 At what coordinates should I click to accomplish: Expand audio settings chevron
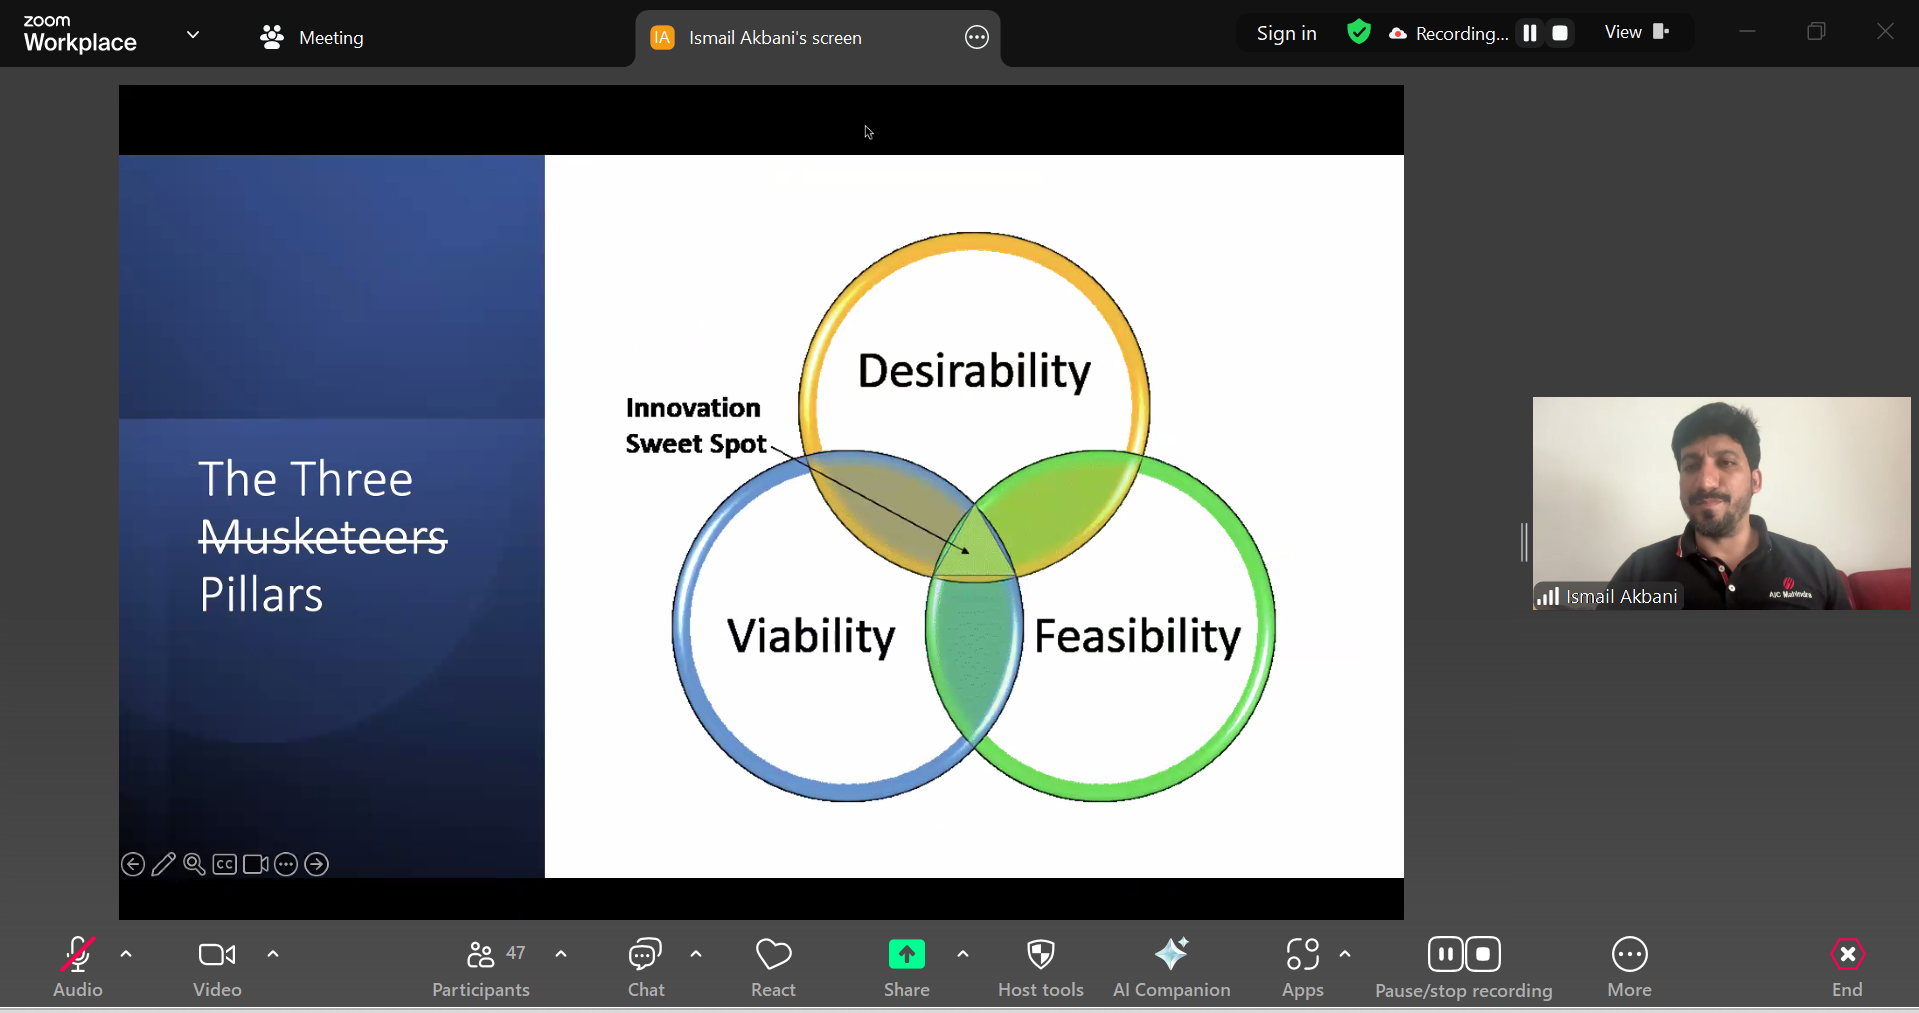126,954
